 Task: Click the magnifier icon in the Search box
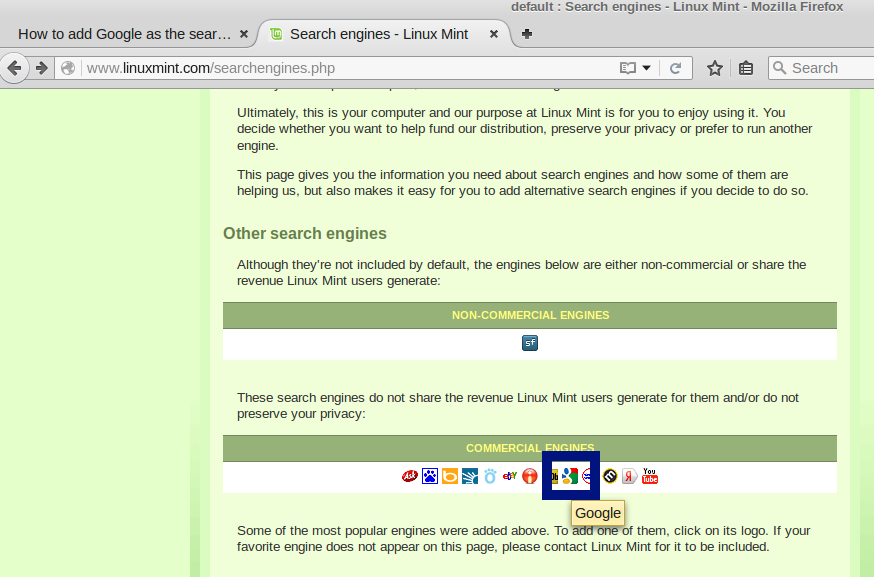(x=780, y=68)
